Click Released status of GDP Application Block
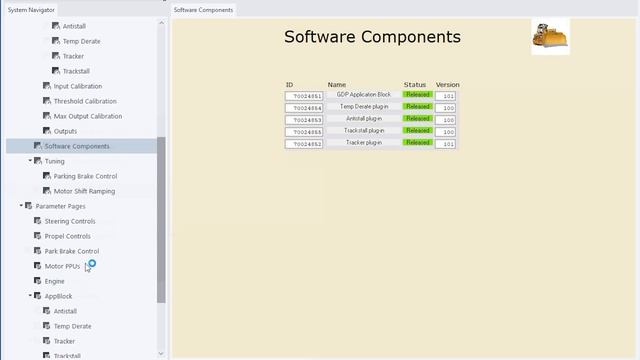Viewport: 640px width, 360px height. point(418,94)
